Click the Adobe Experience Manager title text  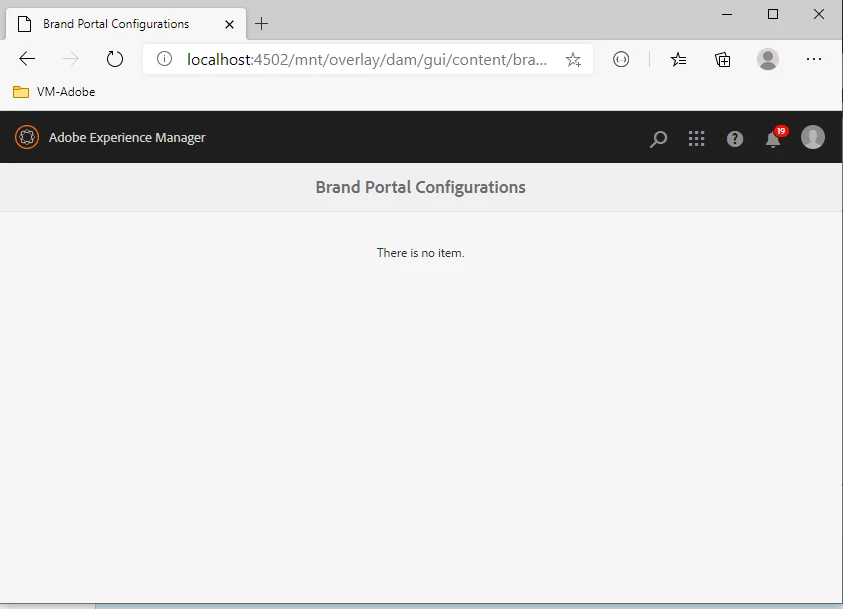click(x=127, y=138)
